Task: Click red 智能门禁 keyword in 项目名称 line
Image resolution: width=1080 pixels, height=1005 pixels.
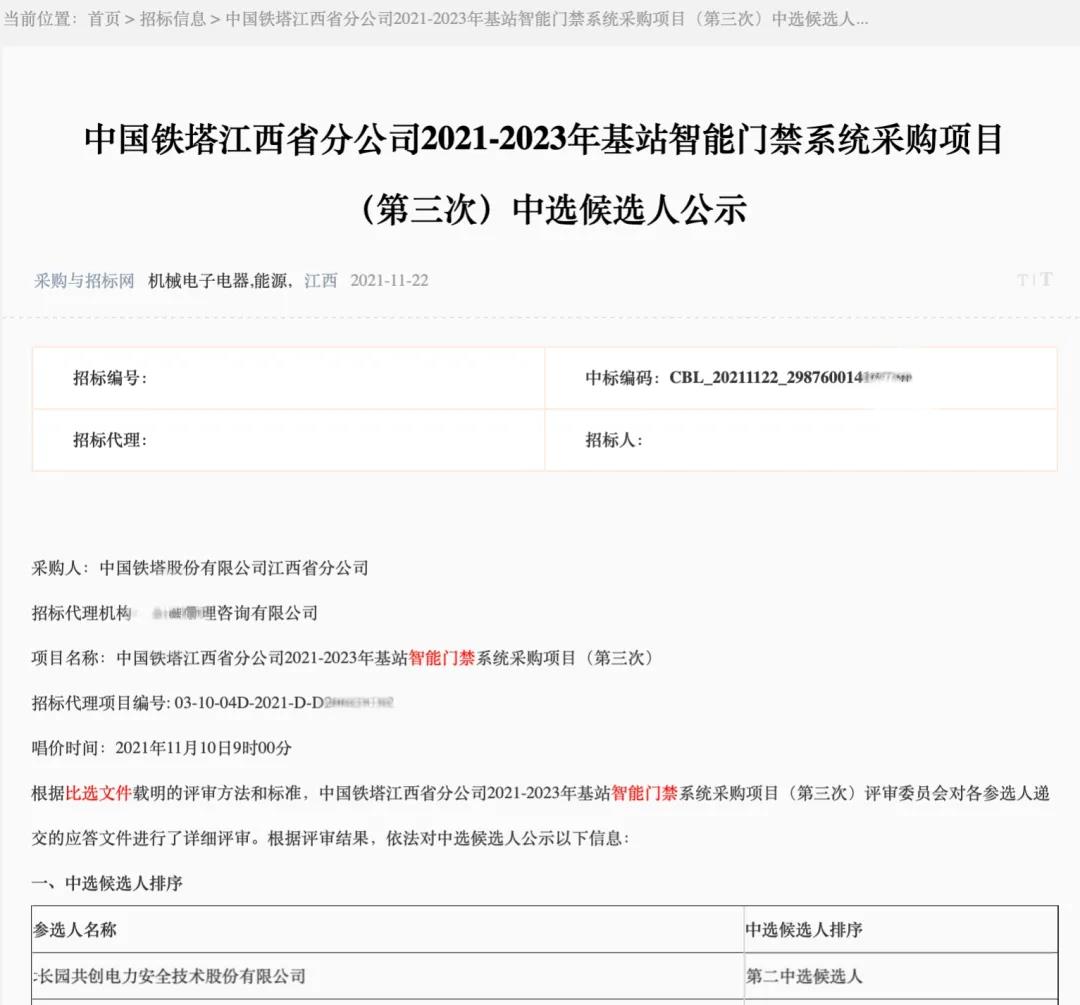Action: [x=442, y=658]
